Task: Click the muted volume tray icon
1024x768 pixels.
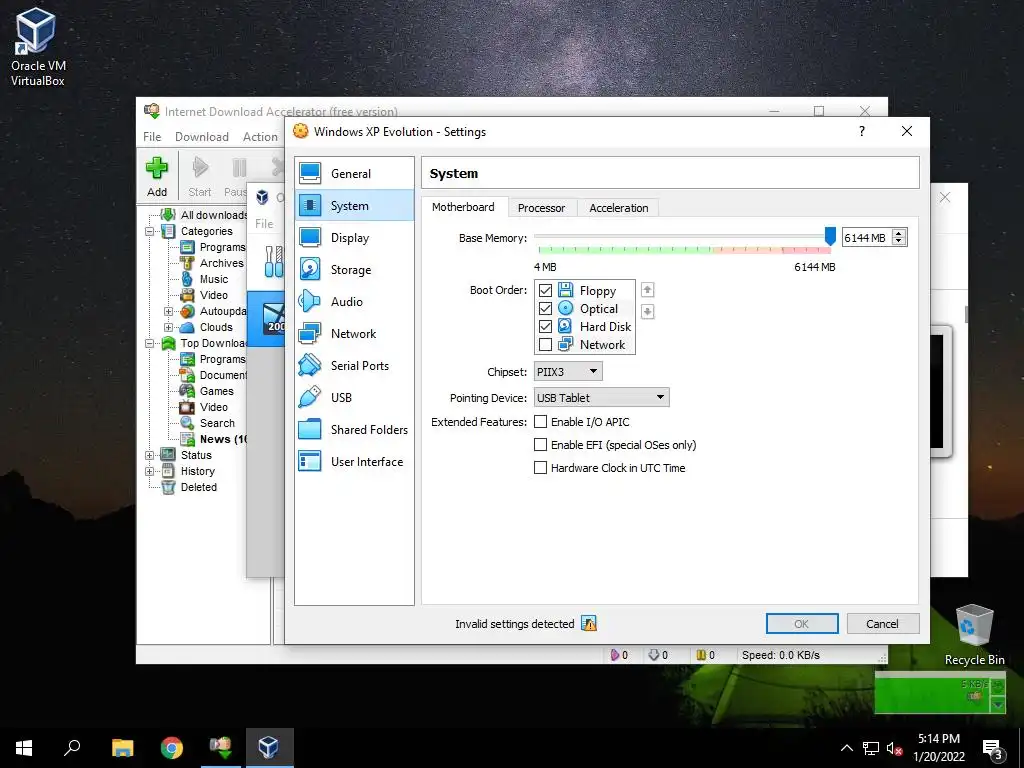Action: pos(894,748)
